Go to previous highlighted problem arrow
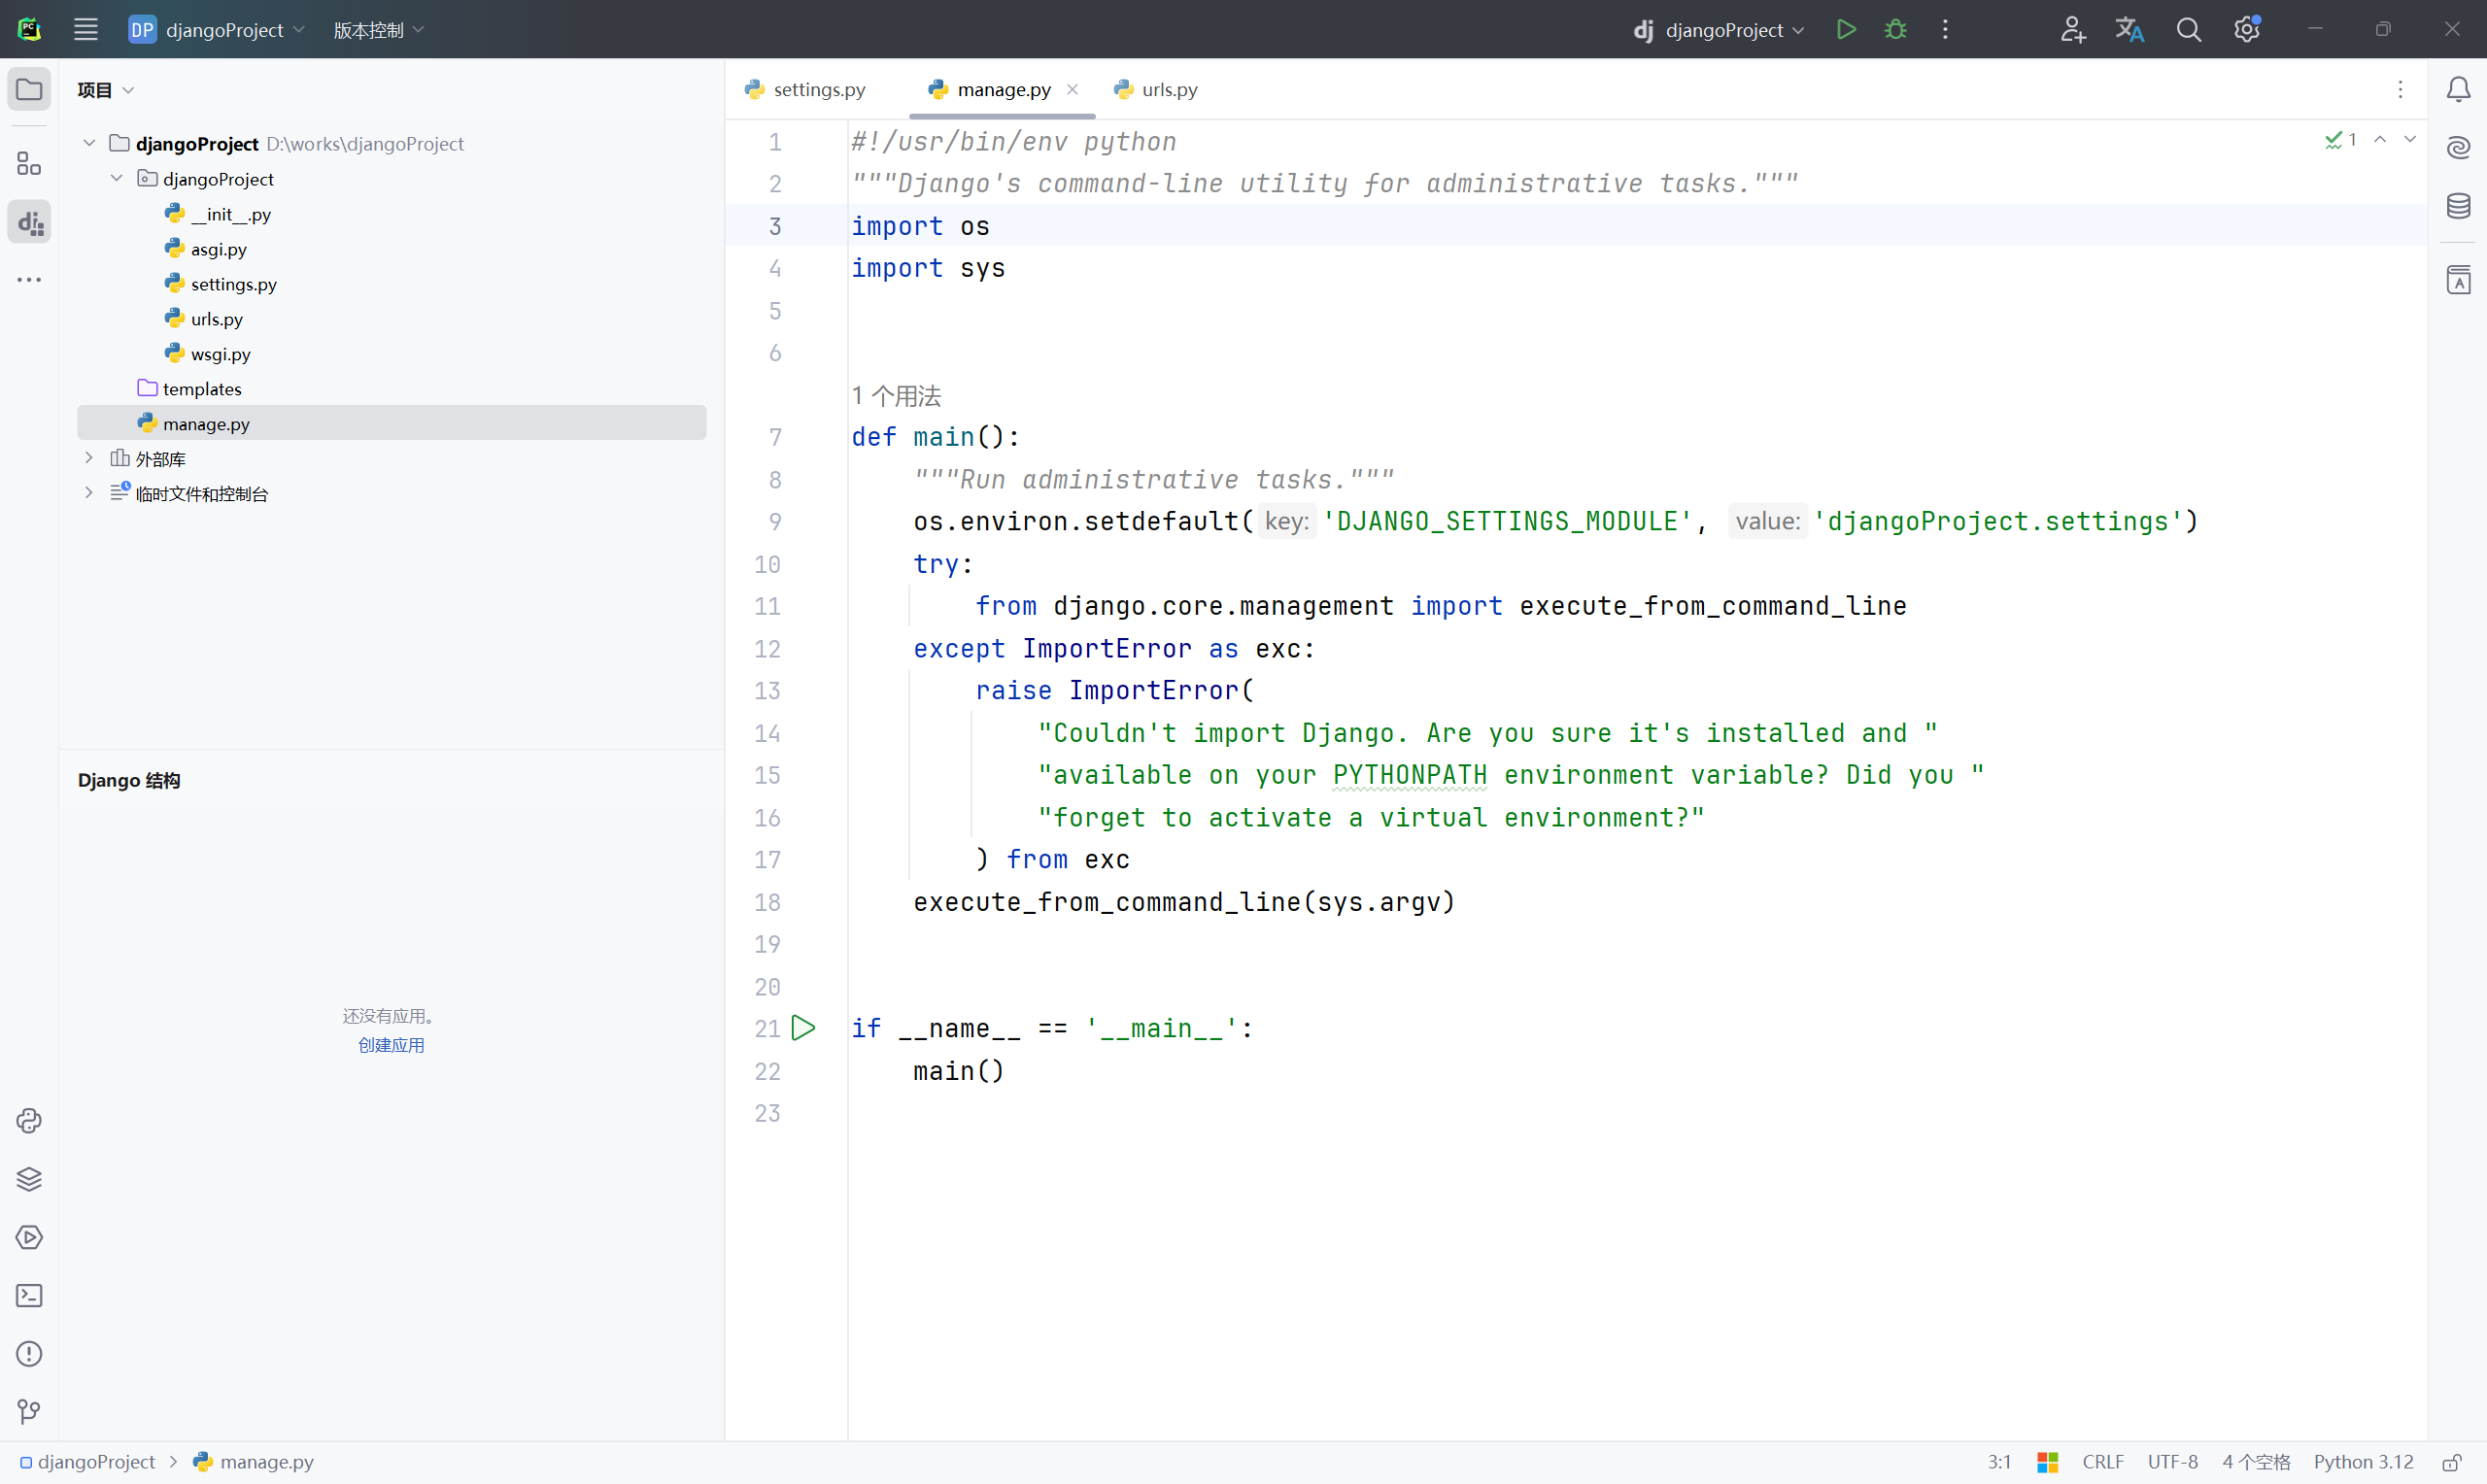2487x1484 pixels. tap(2380, 140)
